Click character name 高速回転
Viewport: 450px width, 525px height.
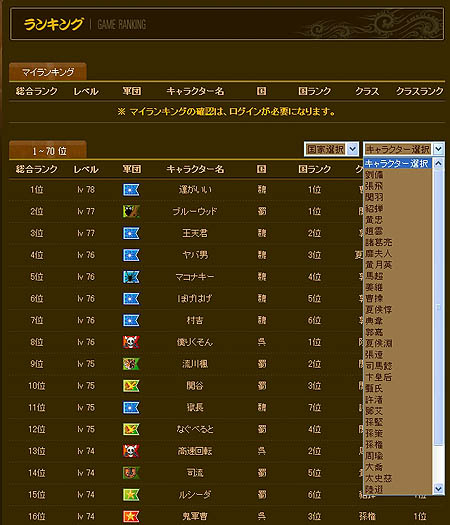point(195,451)
